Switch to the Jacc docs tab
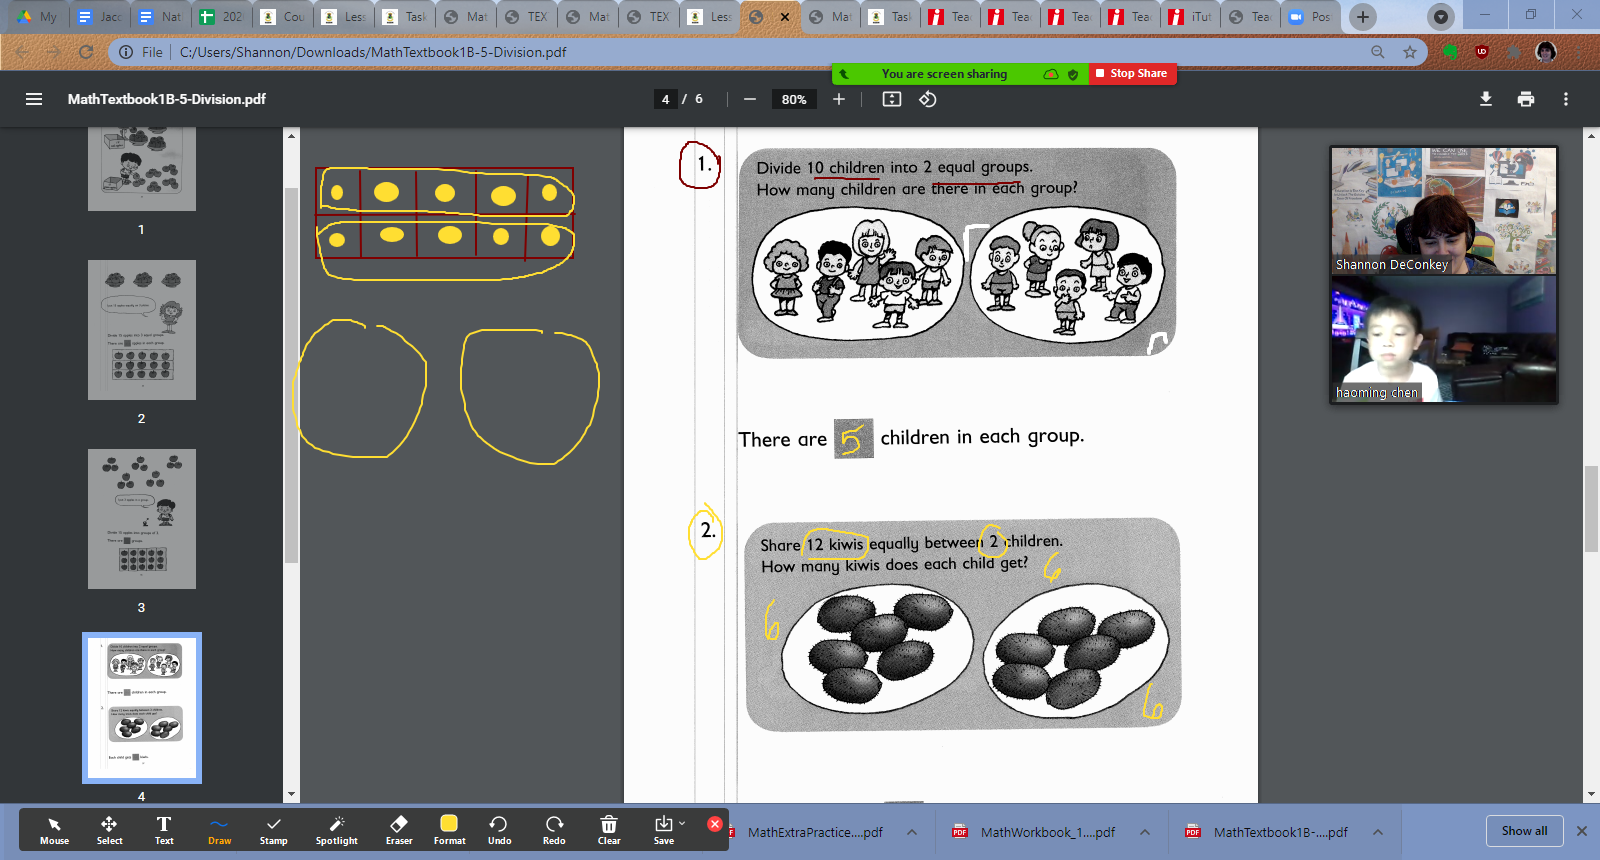This screenshot has width=1600, height=860. 99,17
